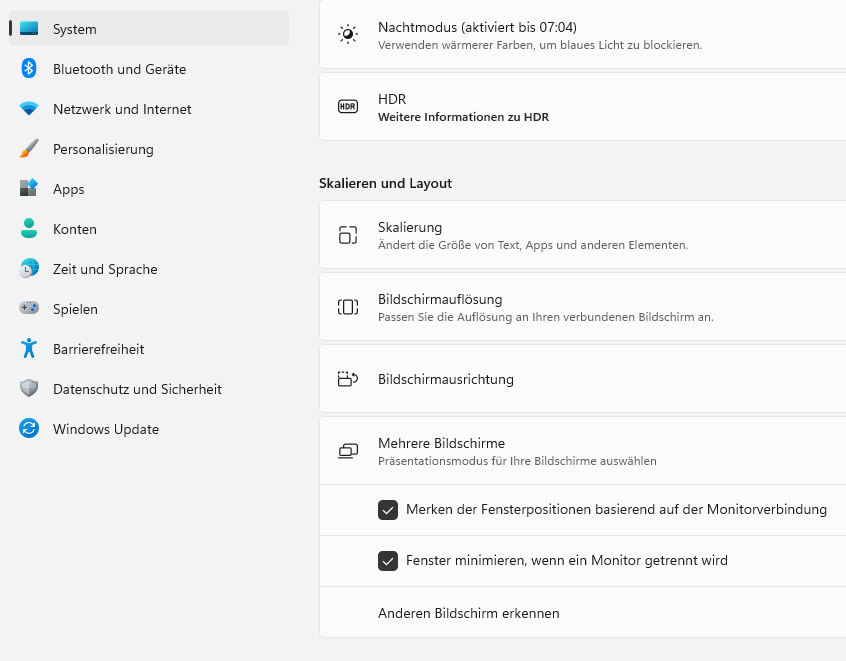Viewport: 846px width, 661px height.
Task: Go to Spielen settings
Action: pyautogui.click(x=149, y=308)
